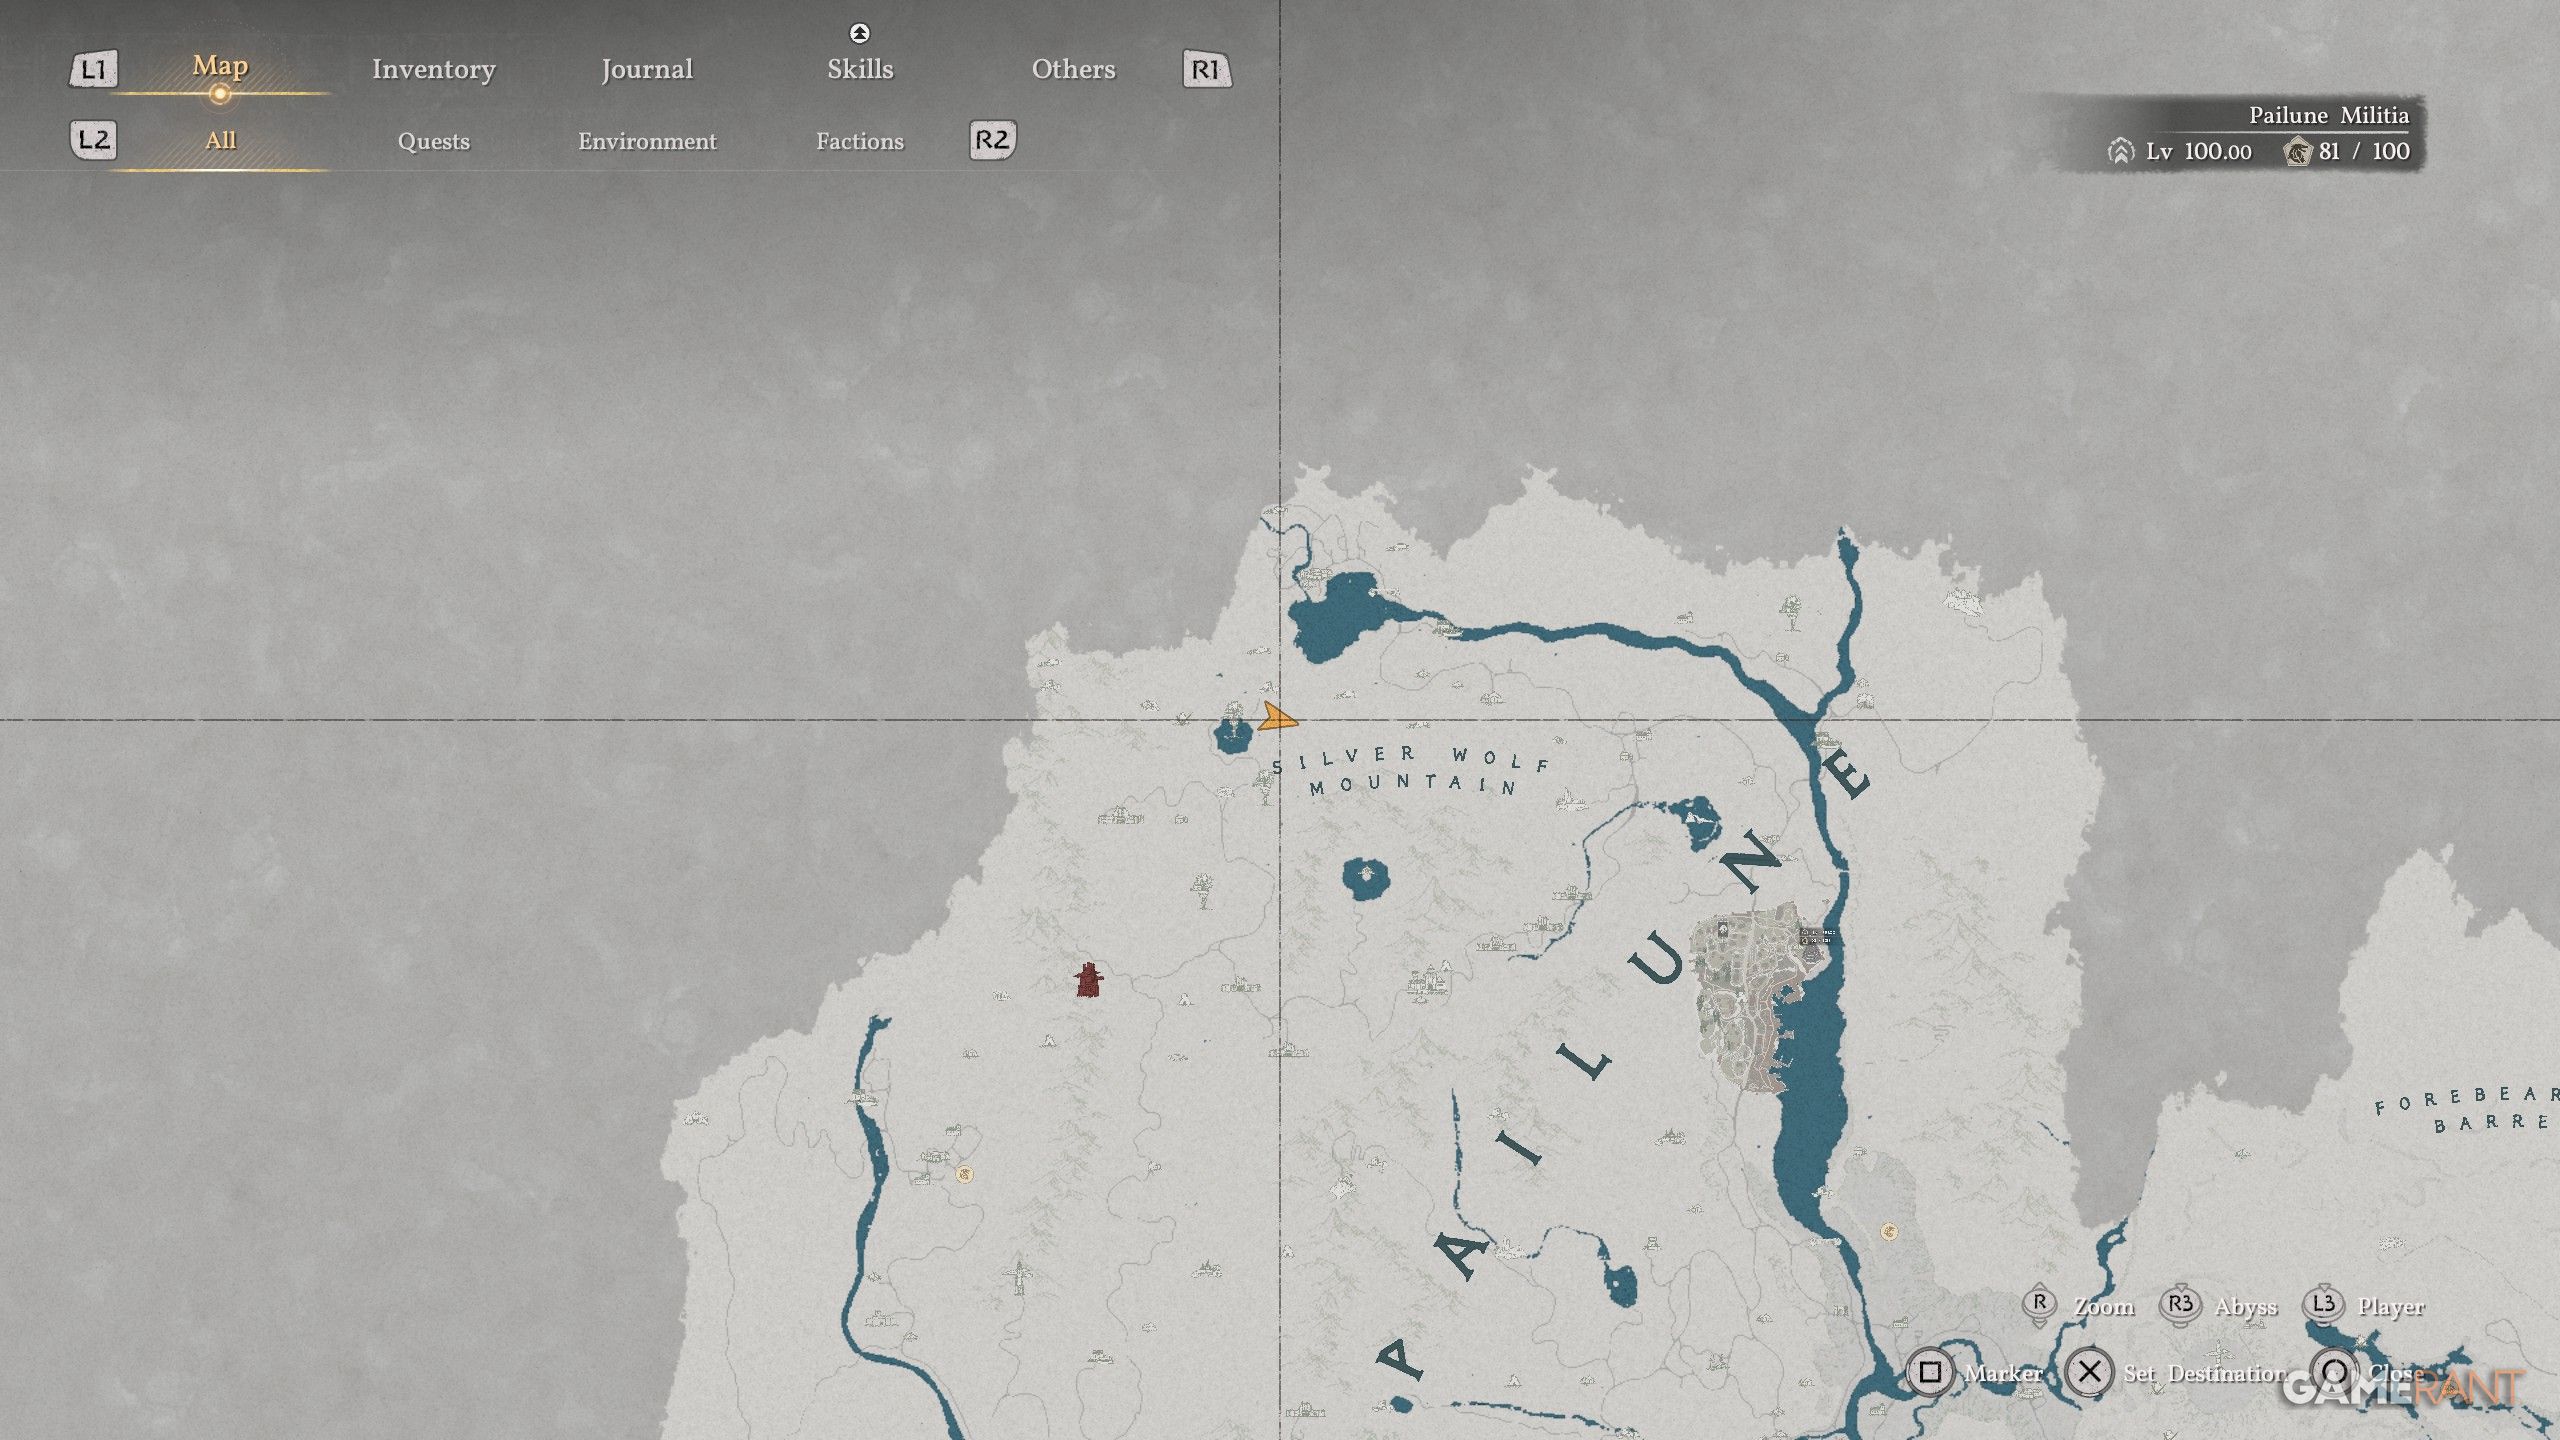Click the R2 next-filter icon

tap(992, 140)
